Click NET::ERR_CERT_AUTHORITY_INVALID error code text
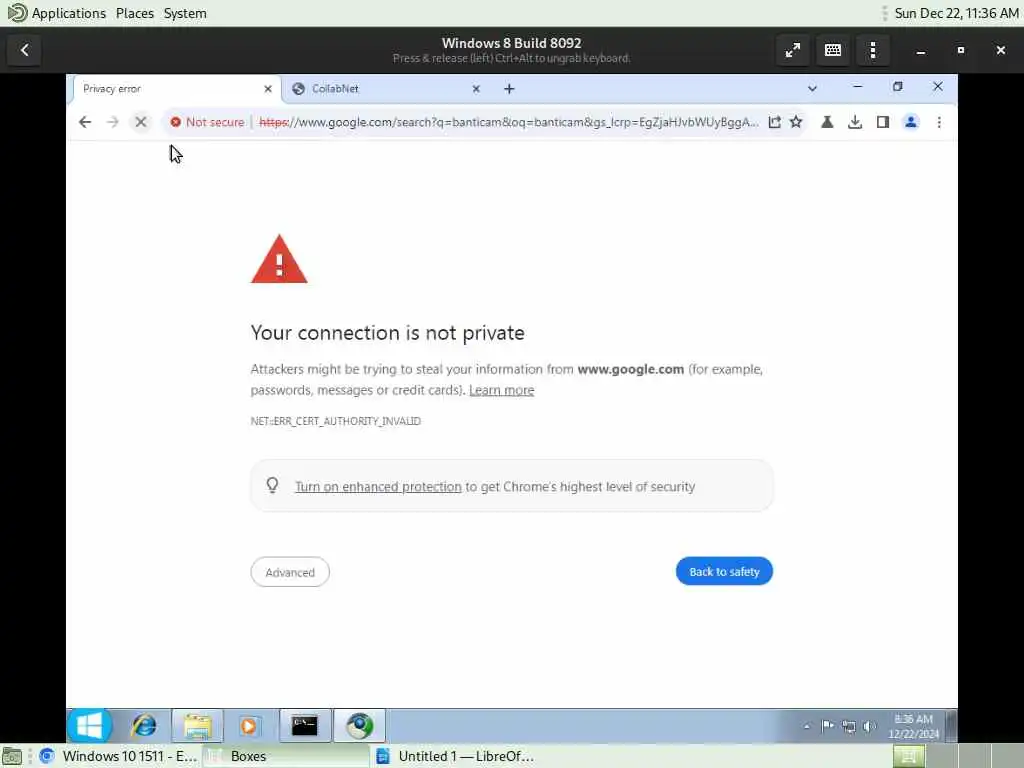The width and height of the screenshot is (1024, 768). (336, 421)
